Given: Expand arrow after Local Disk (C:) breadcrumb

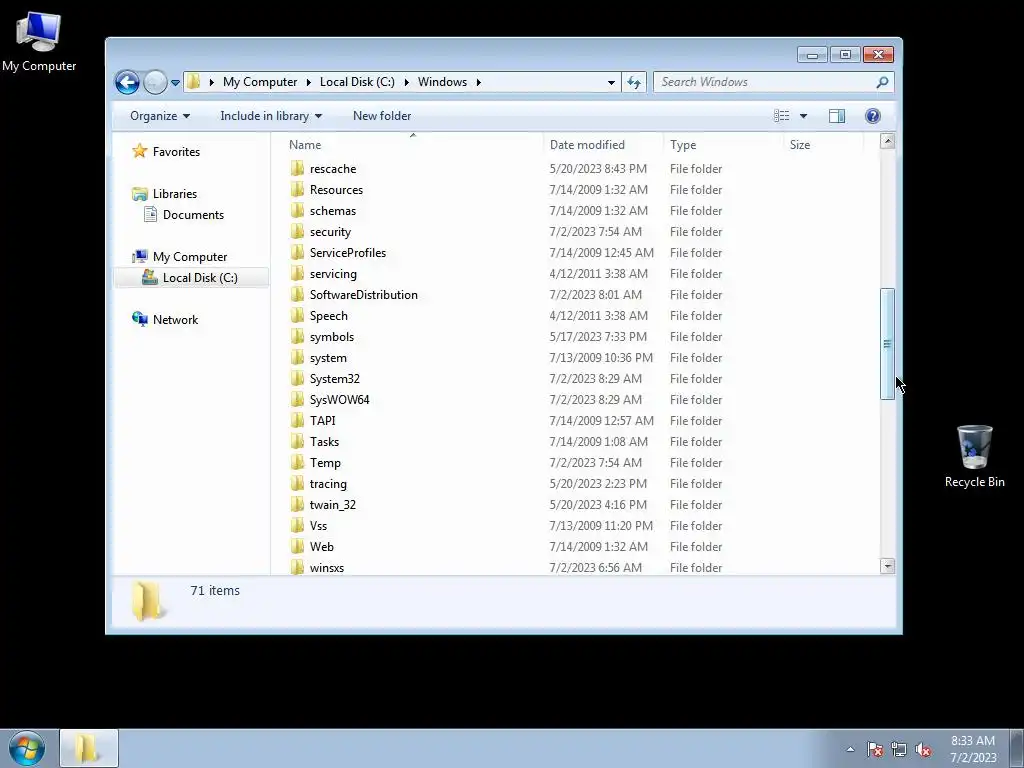Looking at the screenshot, I should coord(406,82).
